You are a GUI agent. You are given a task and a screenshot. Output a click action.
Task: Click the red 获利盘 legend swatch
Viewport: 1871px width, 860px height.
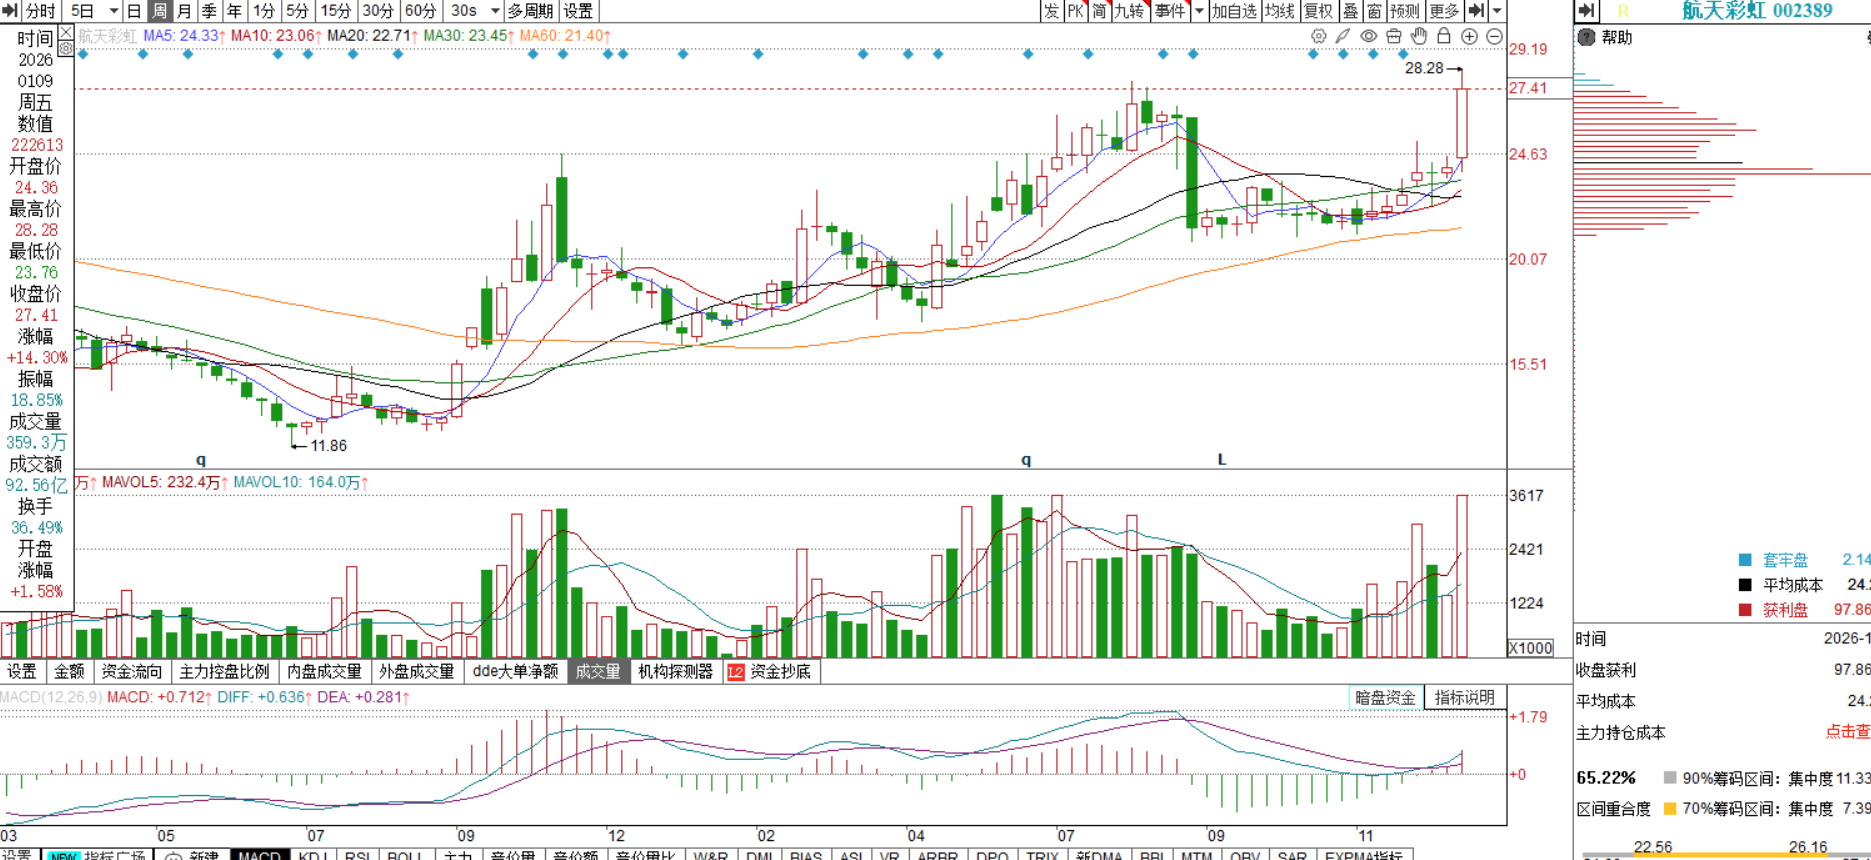[1745, 610]
